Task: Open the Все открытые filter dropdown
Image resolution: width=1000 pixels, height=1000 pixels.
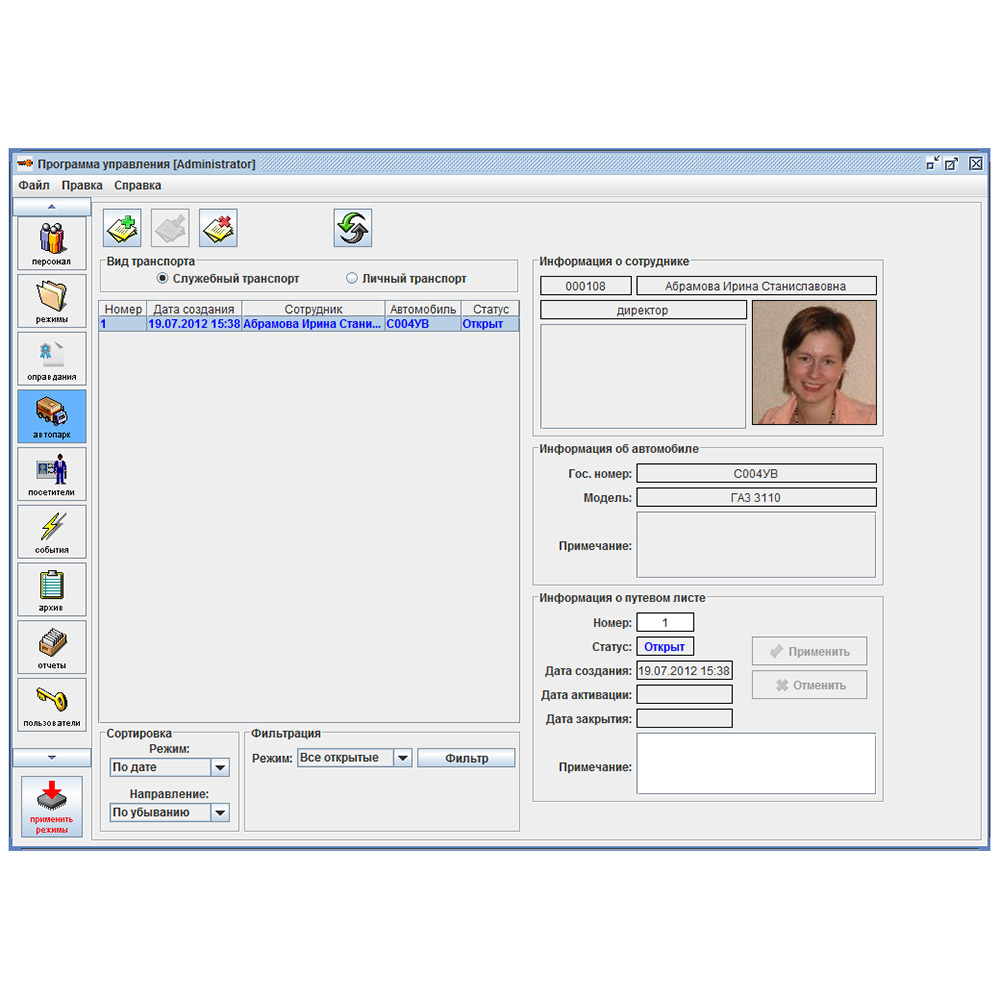Action: (x=402, y=758)
